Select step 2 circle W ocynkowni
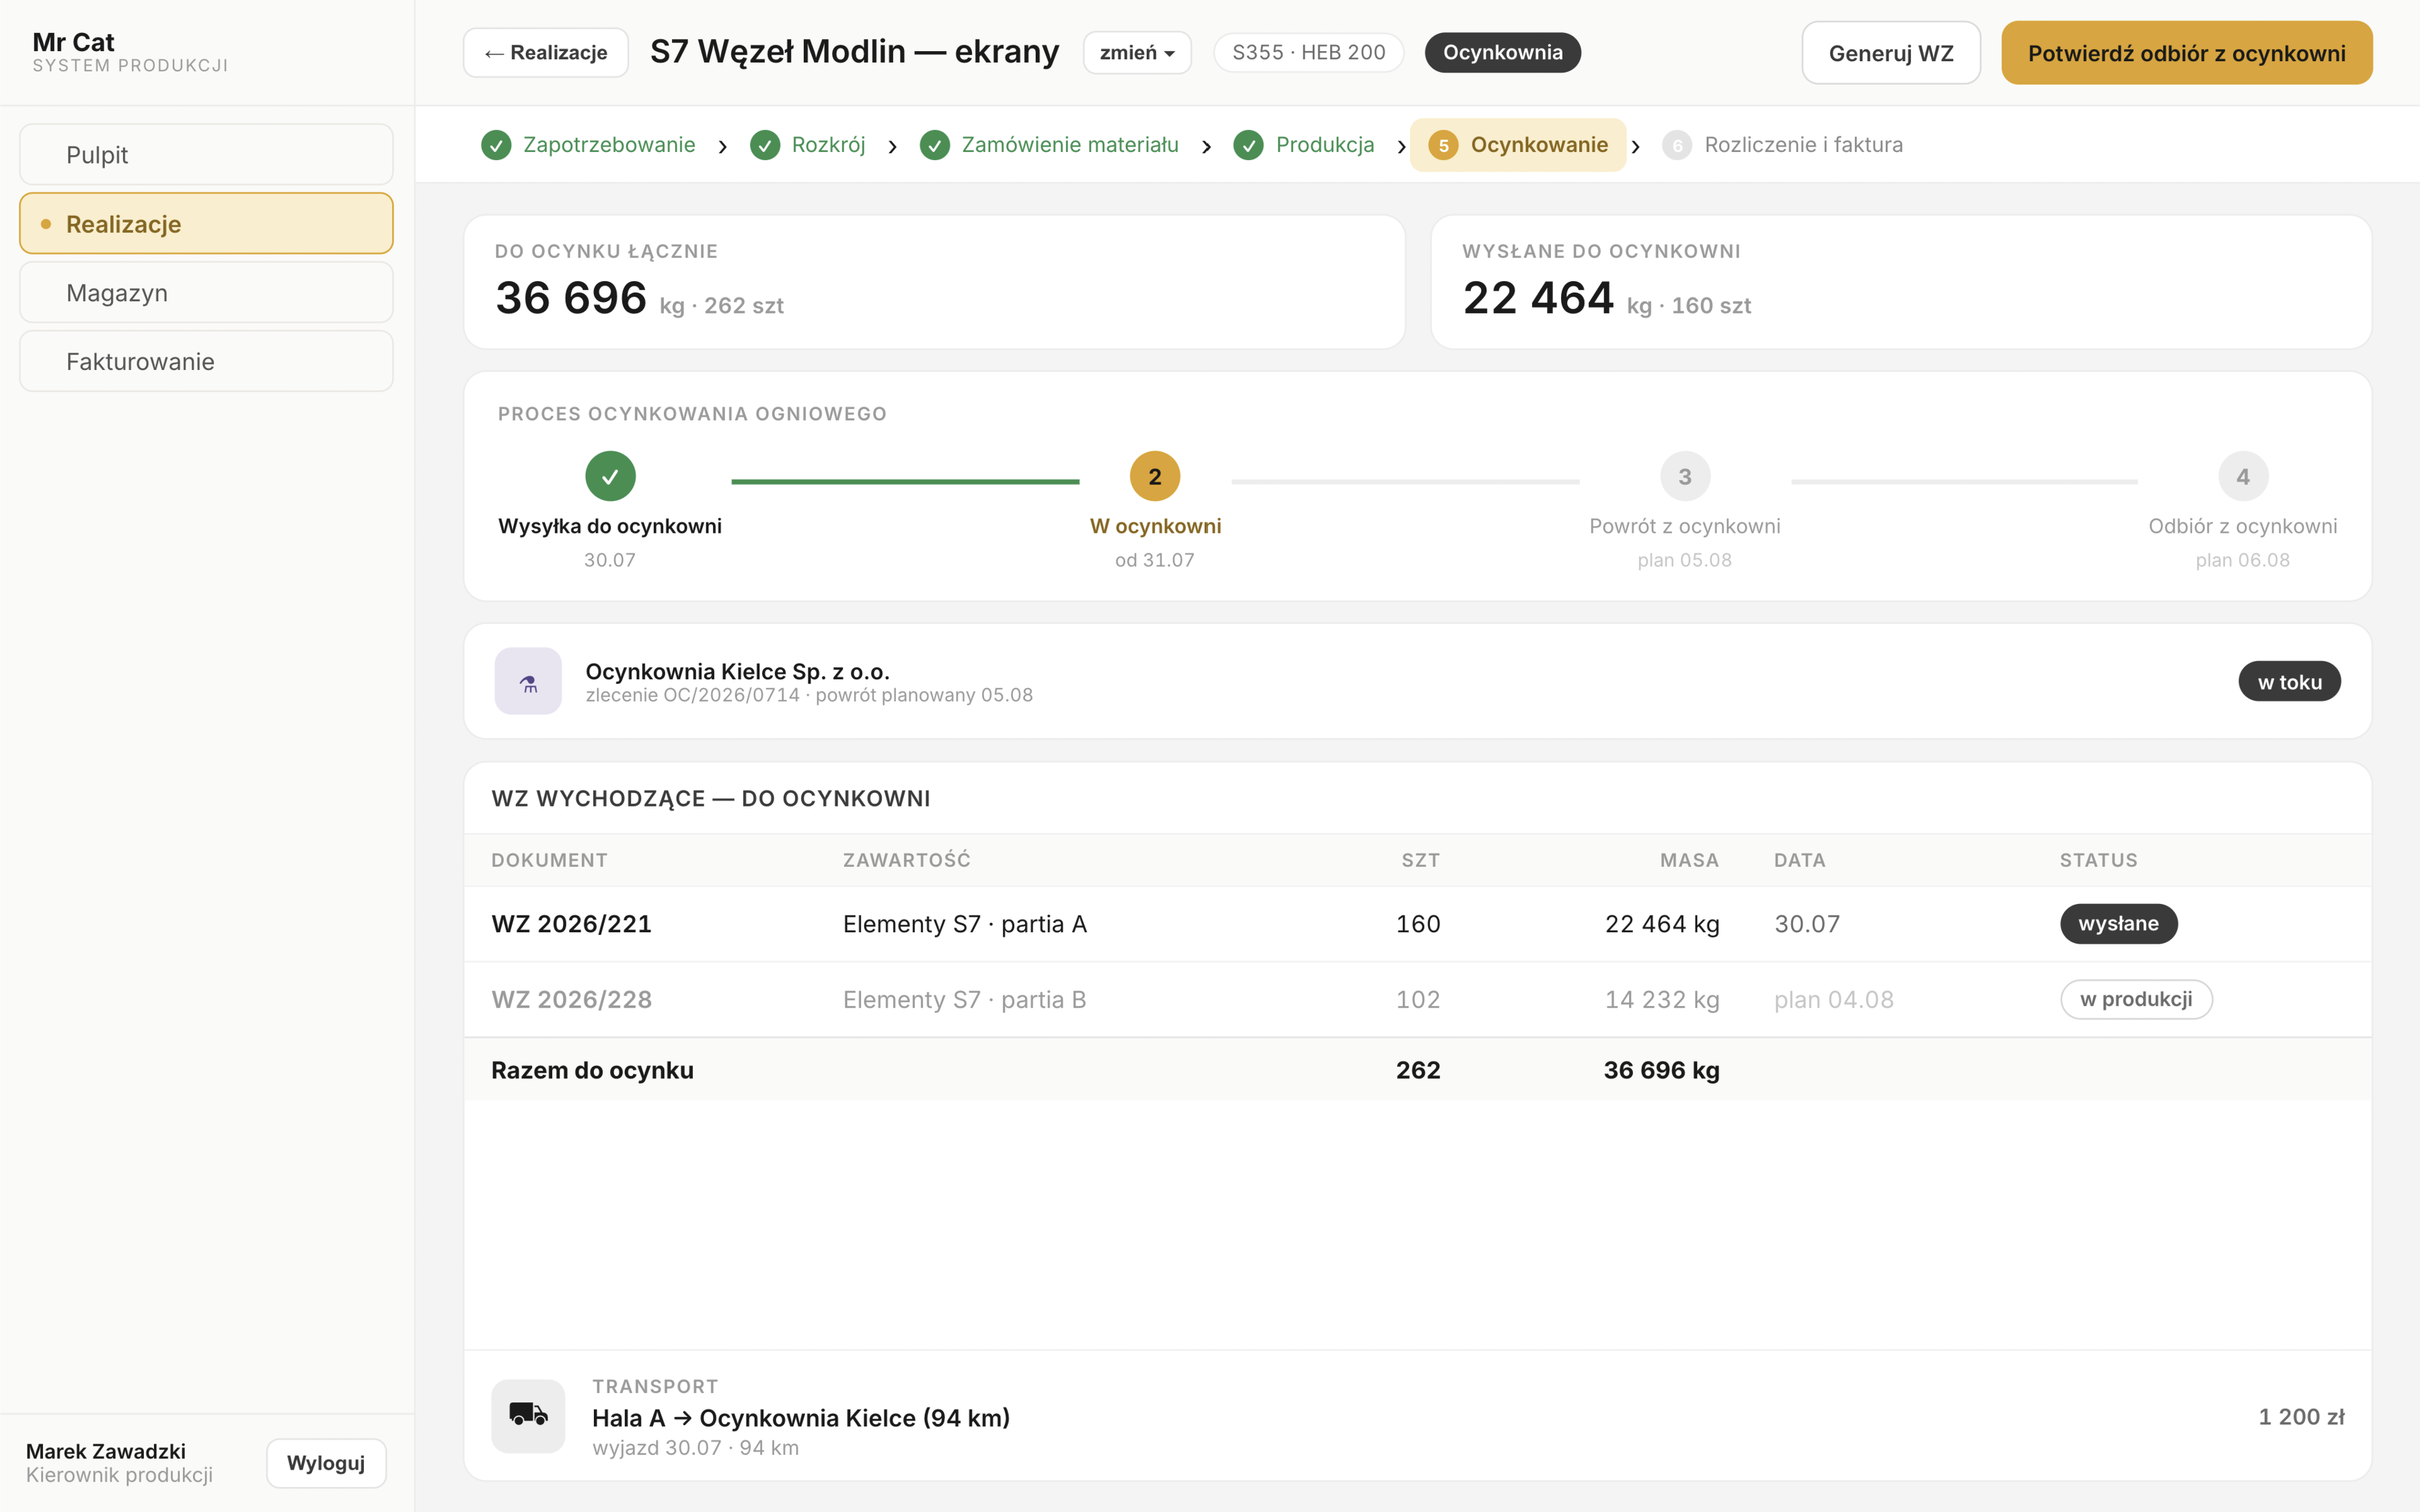Viewport: 2420px width, 1512px height. click(x=1155, y=476)
